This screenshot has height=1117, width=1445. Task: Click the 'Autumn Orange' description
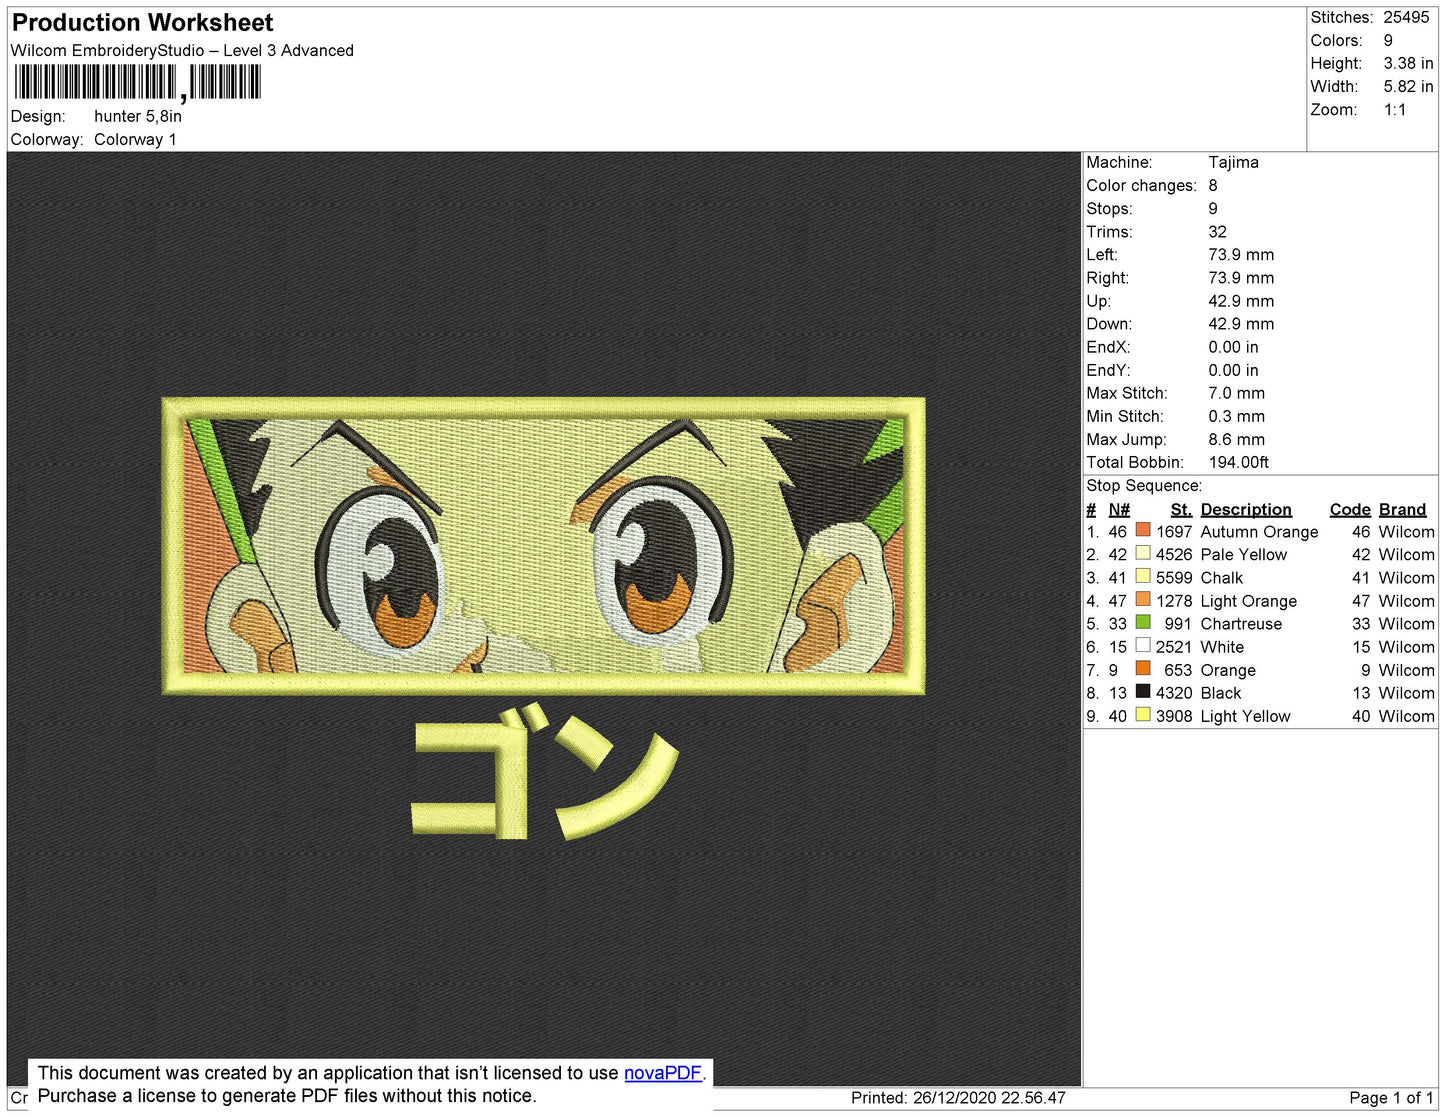[1259, 532]
